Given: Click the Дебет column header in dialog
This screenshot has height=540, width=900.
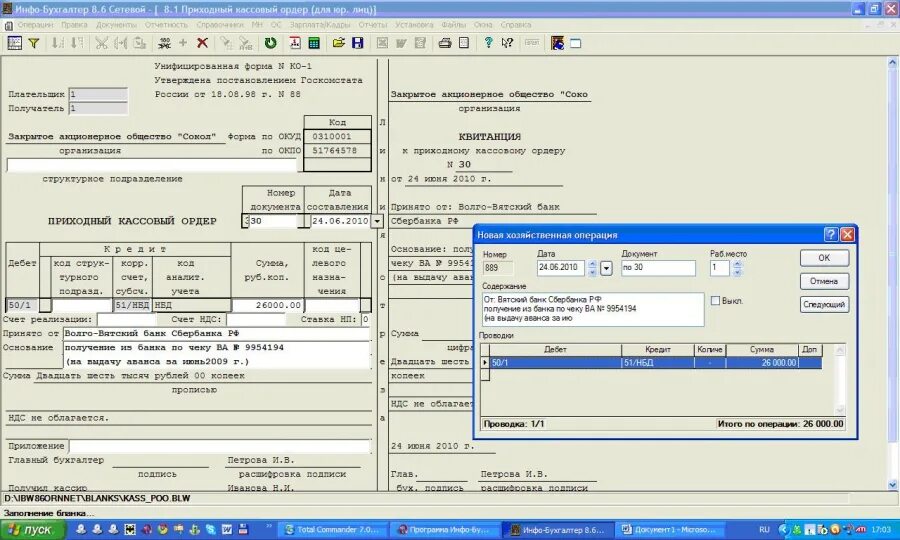Looking at the screenshot, I should pos(555,349).
